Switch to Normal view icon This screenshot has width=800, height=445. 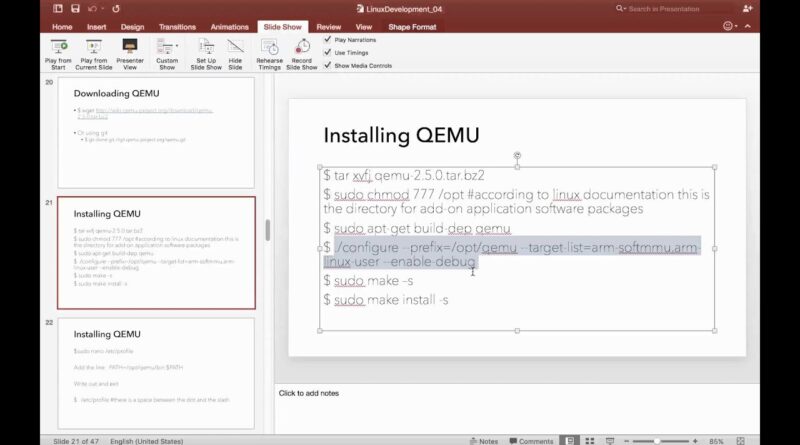[x=569, y=441]
